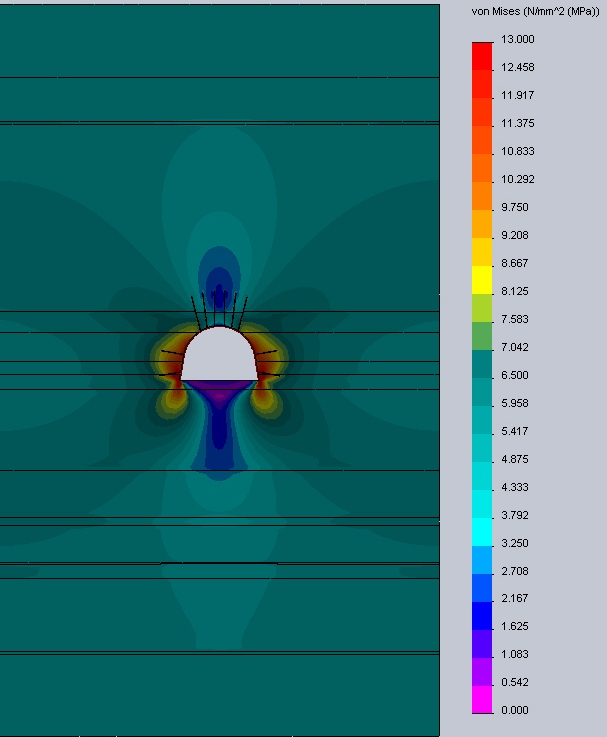The width and height of the screenshot is (607, 737).
Task: Click the purple low-stress zone beneath tunnel floor
Action: point(220,392)
